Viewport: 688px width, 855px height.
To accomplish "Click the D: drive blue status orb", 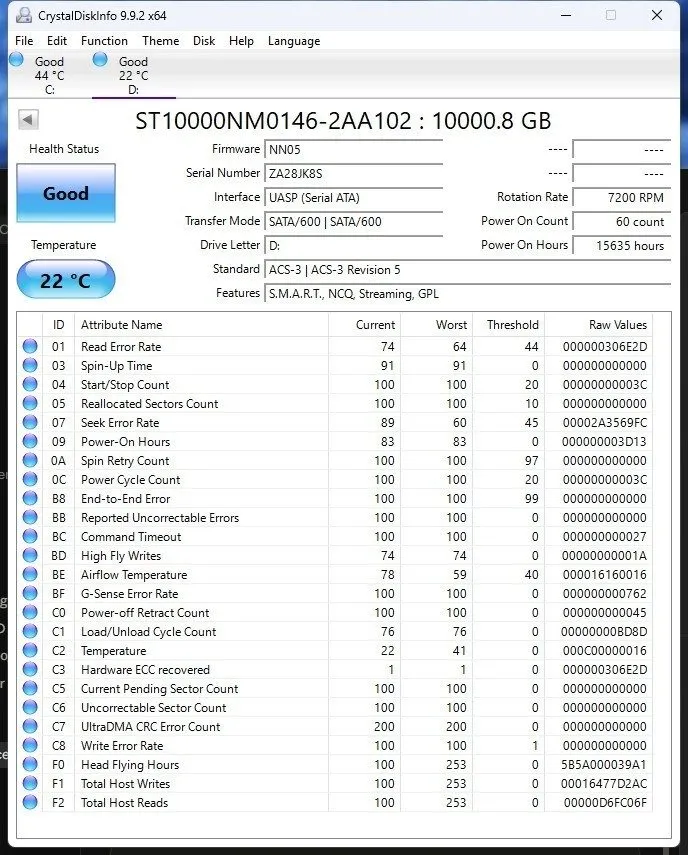I will 100,59.
